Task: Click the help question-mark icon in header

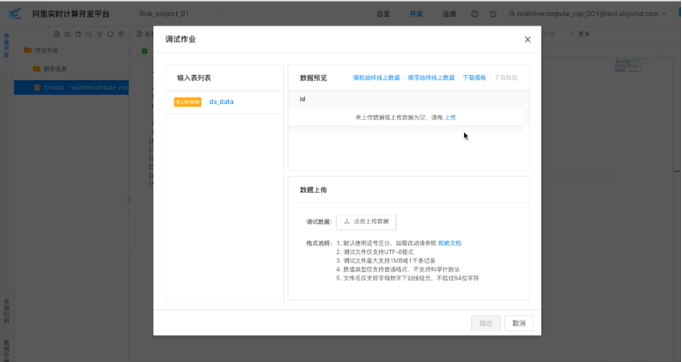Action: tap(475, 14)
